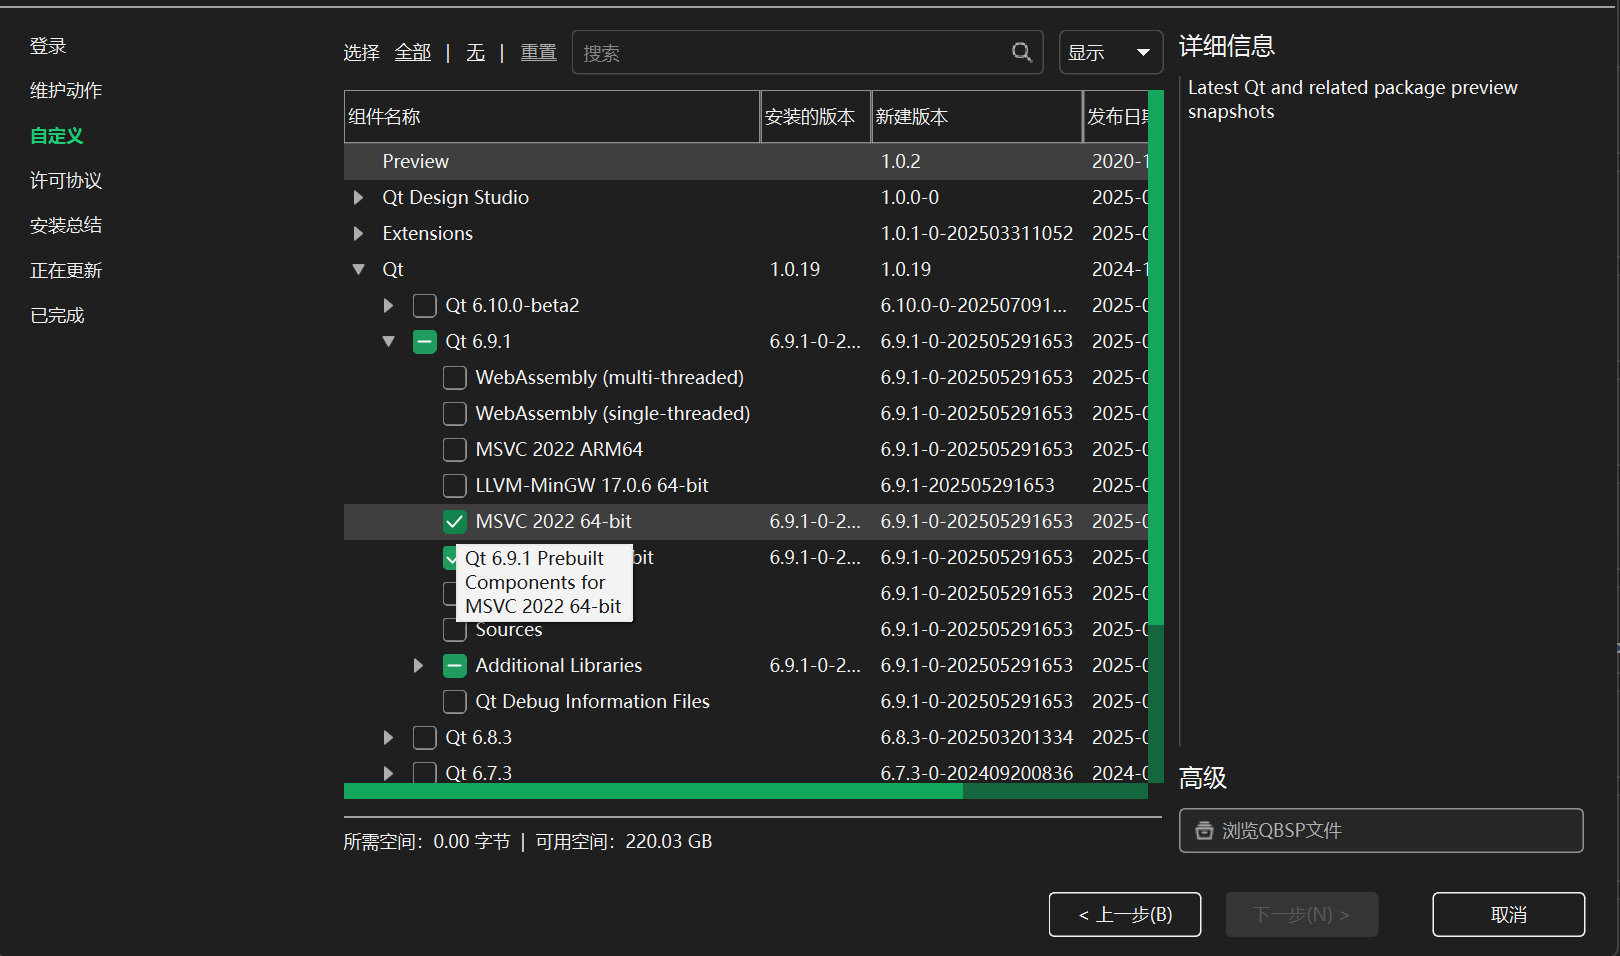Click the search magnifier icon
Viewport: 1620px width, 956px height.
point(1021,52)
